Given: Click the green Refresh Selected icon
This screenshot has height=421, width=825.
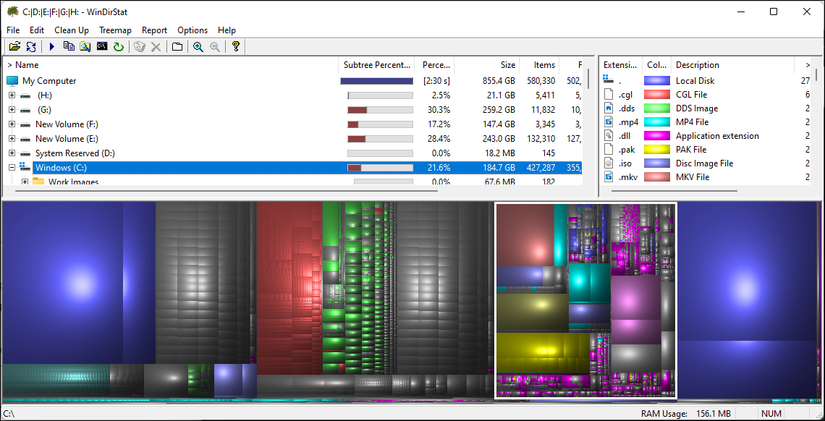Looking at the screenshot, I should point(118,47).
